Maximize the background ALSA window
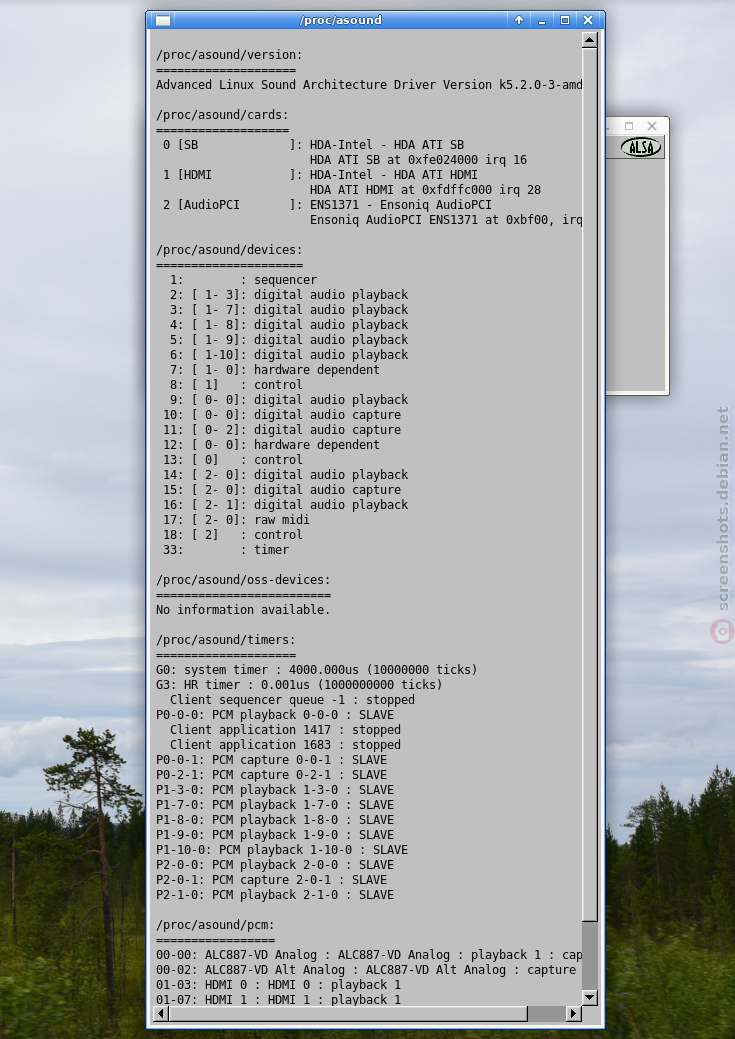The image size is (735, 1039). pos(629,126)
